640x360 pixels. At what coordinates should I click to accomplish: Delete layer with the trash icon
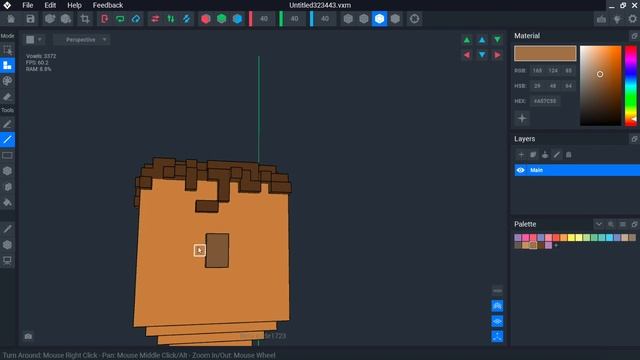569,155
